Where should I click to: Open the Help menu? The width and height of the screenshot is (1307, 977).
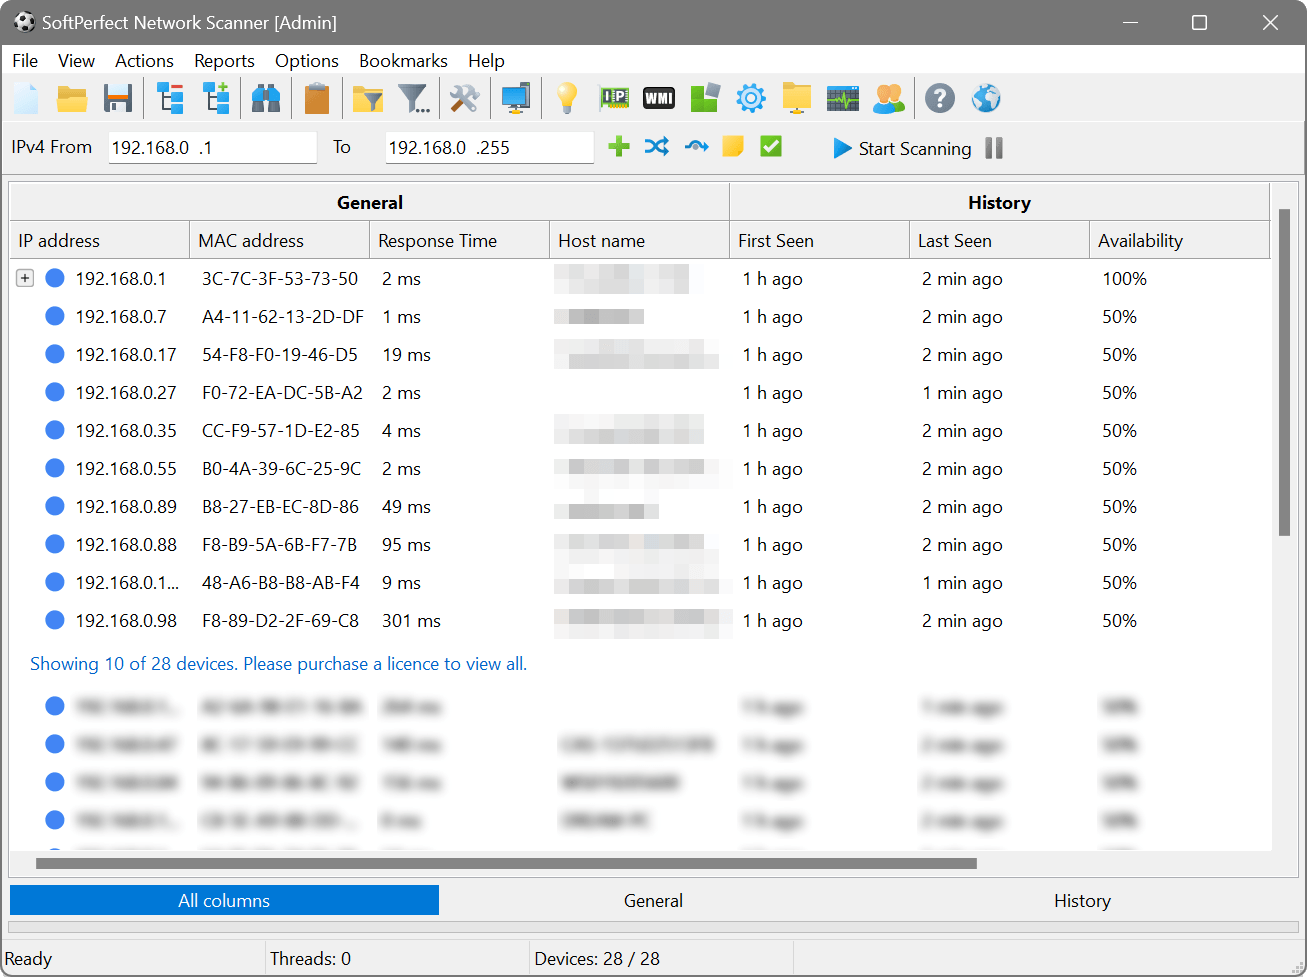tap(486, 61)
